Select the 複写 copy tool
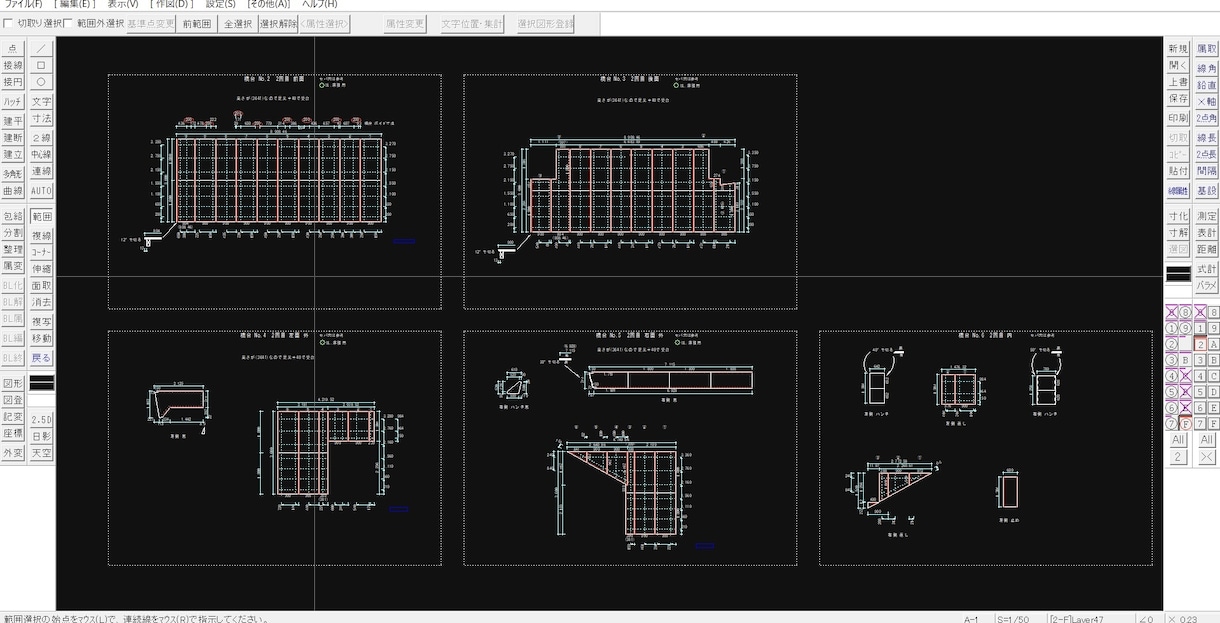Image resolution: width=1220 pixels, height=623 pixels. (x=41, y=322)
